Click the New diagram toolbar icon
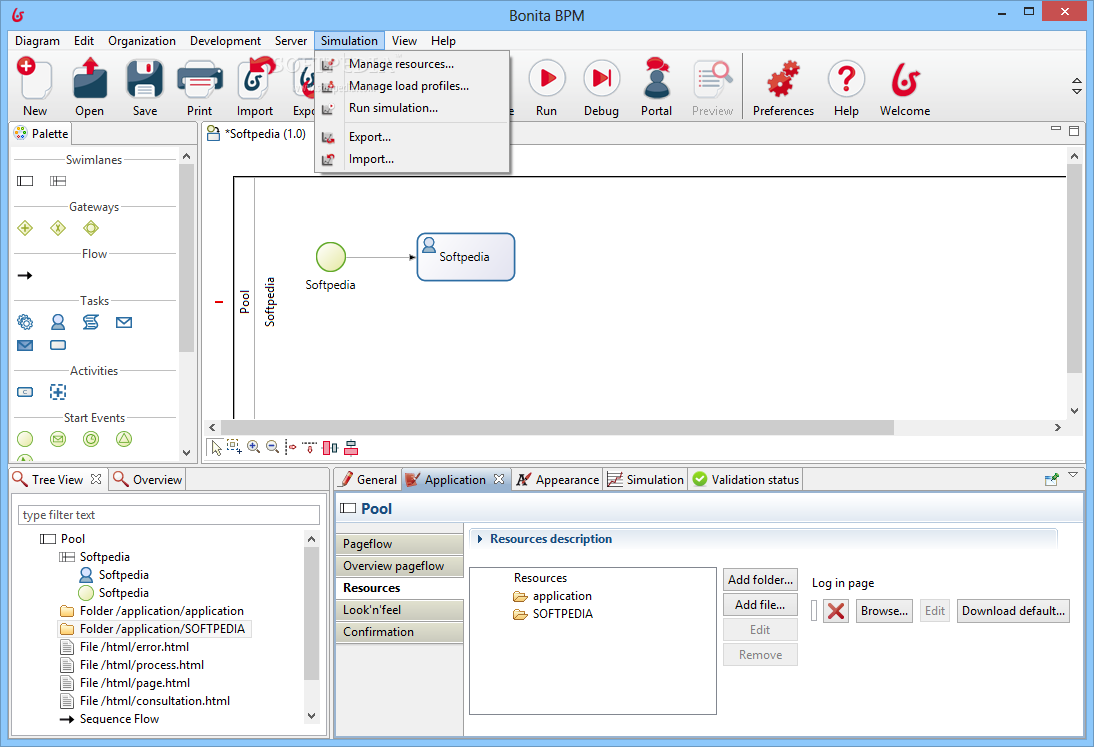Viewport: 1094px width, 747px height. [x=34, y=79]
